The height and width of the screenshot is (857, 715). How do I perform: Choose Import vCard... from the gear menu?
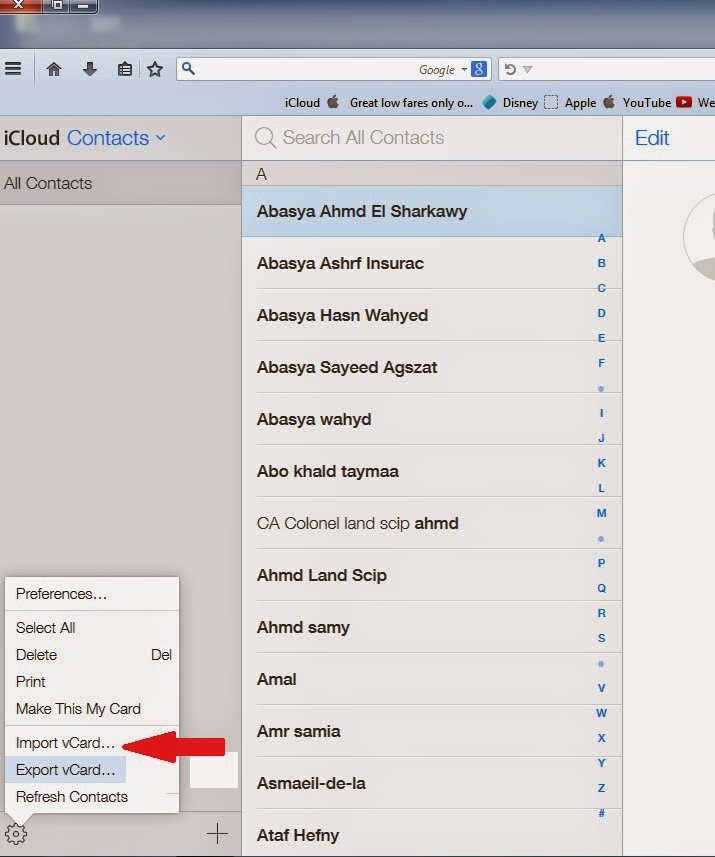(66, 743)
